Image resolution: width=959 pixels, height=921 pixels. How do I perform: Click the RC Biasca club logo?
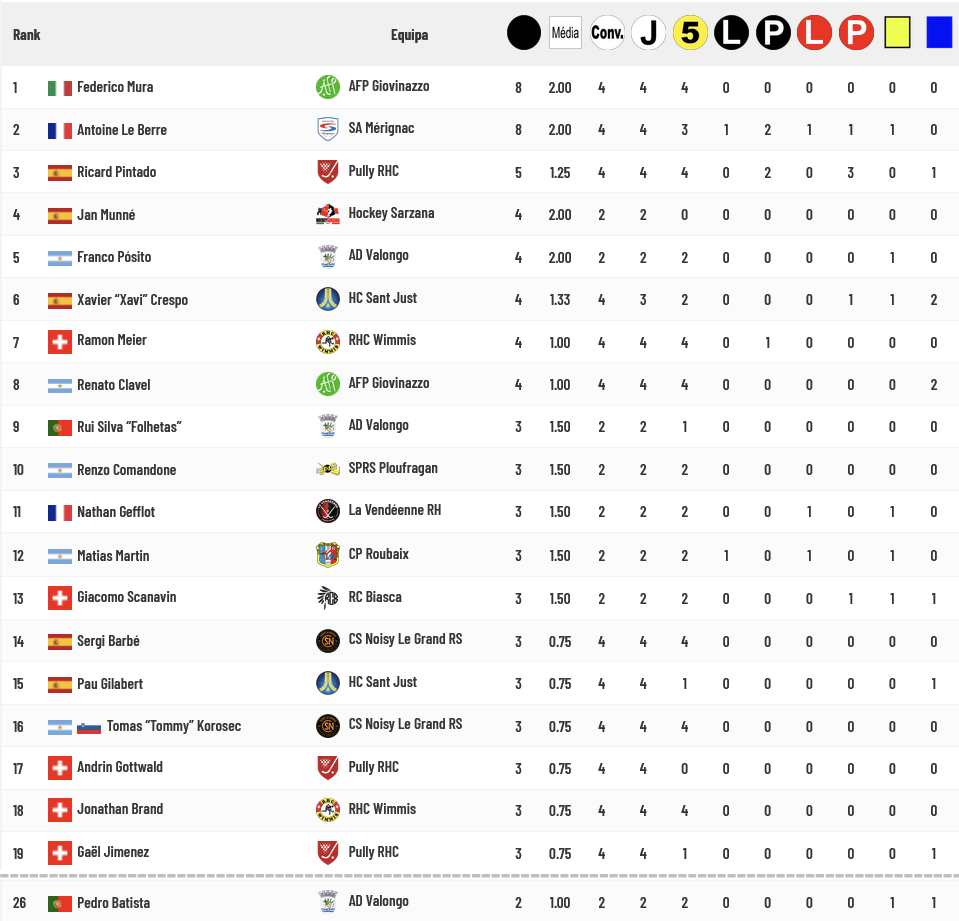click(x=327, y=597)
